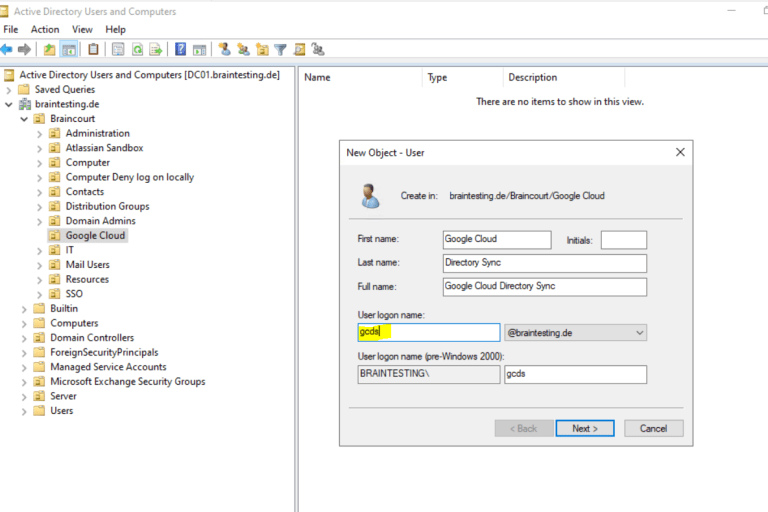Expand the Distribution Groups OU

[40, 207]
